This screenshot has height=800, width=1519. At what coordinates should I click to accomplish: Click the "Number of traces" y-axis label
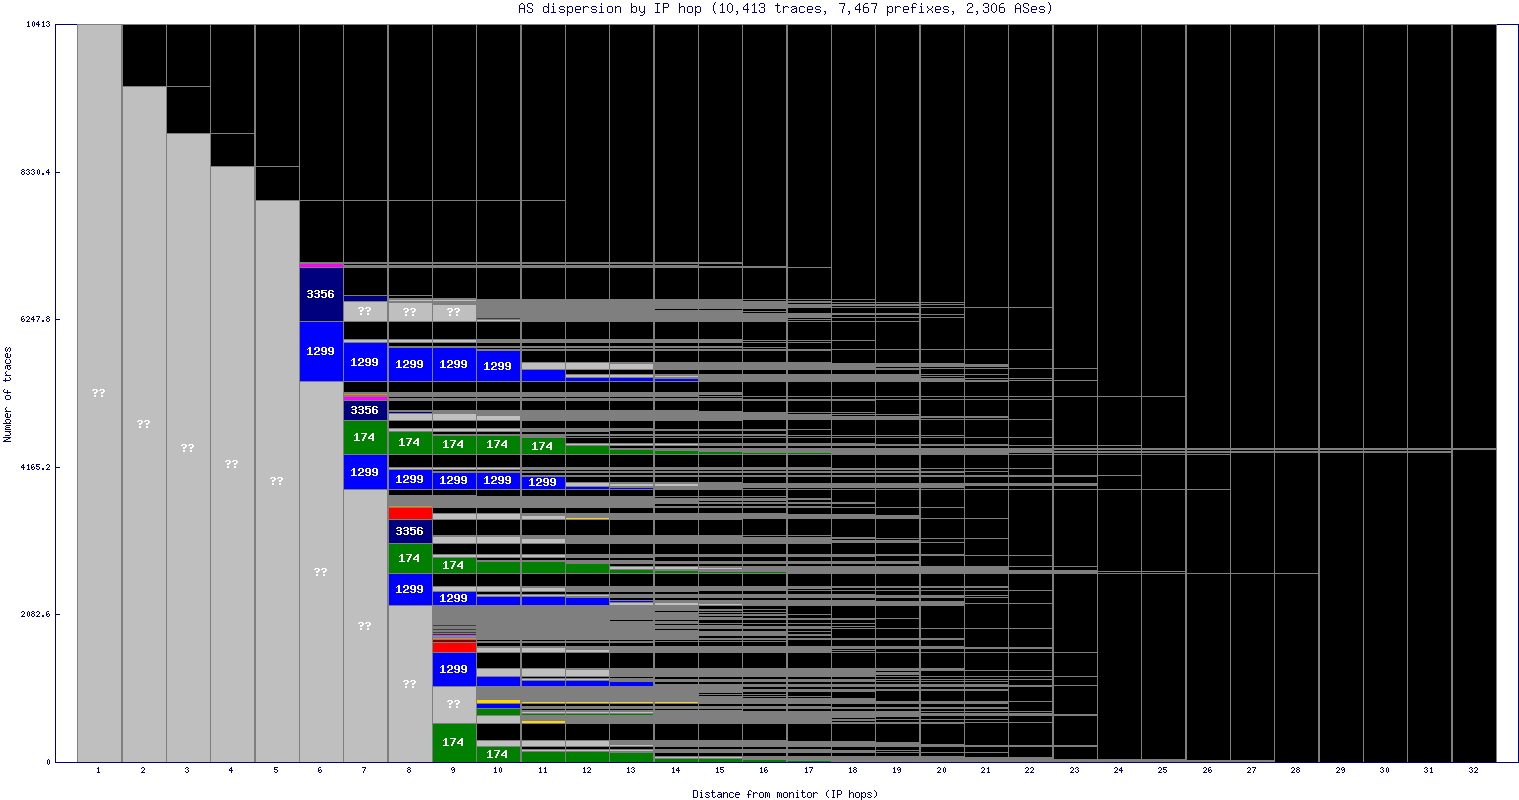click(x=8, y=394)
